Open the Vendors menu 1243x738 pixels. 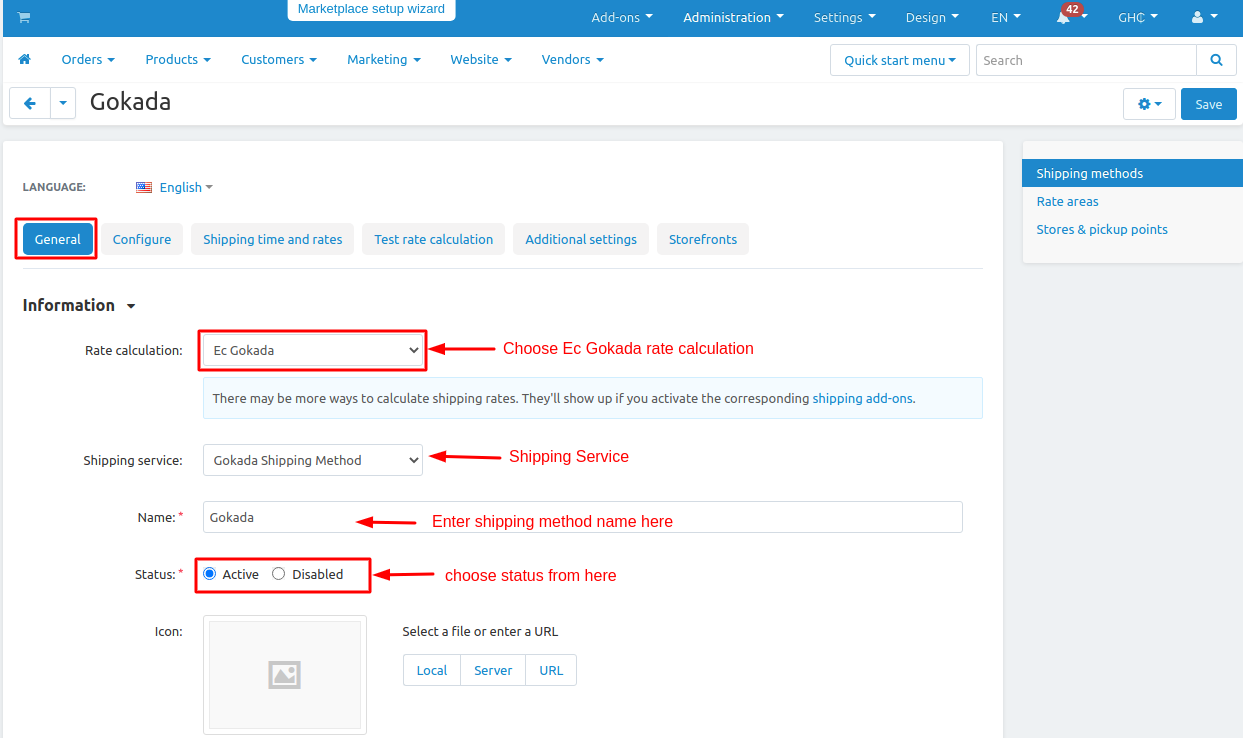[573, 60]
